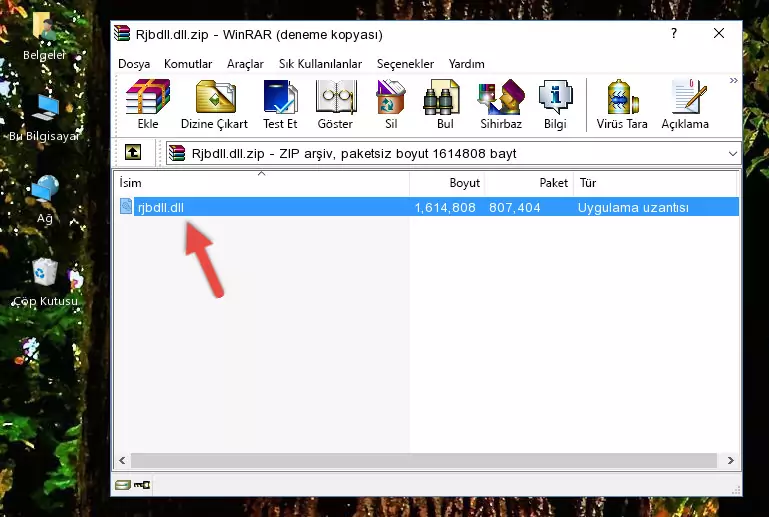The image size is (769, 517).
Task: Close the WinRAR window
Action: pyautogui.click(x=718, y=33)
